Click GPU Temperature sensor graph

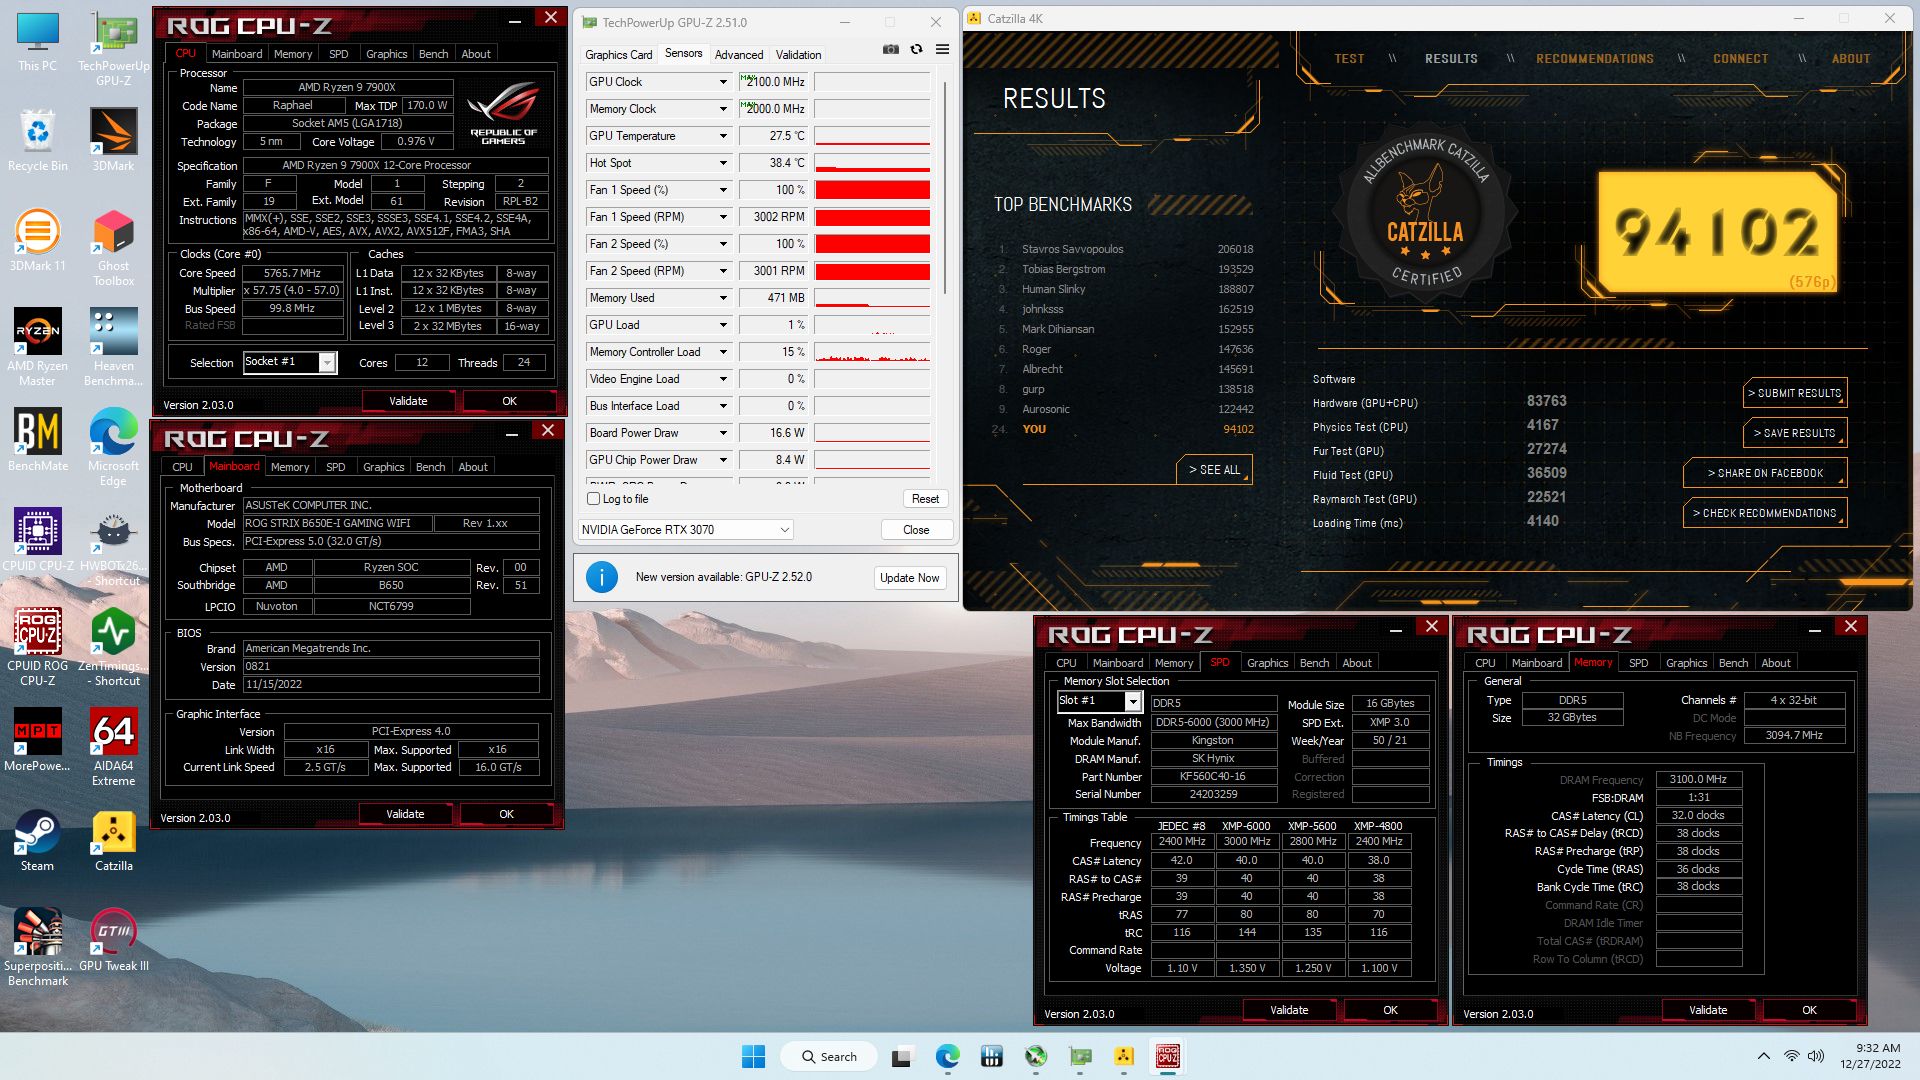(x=872, y=136)
